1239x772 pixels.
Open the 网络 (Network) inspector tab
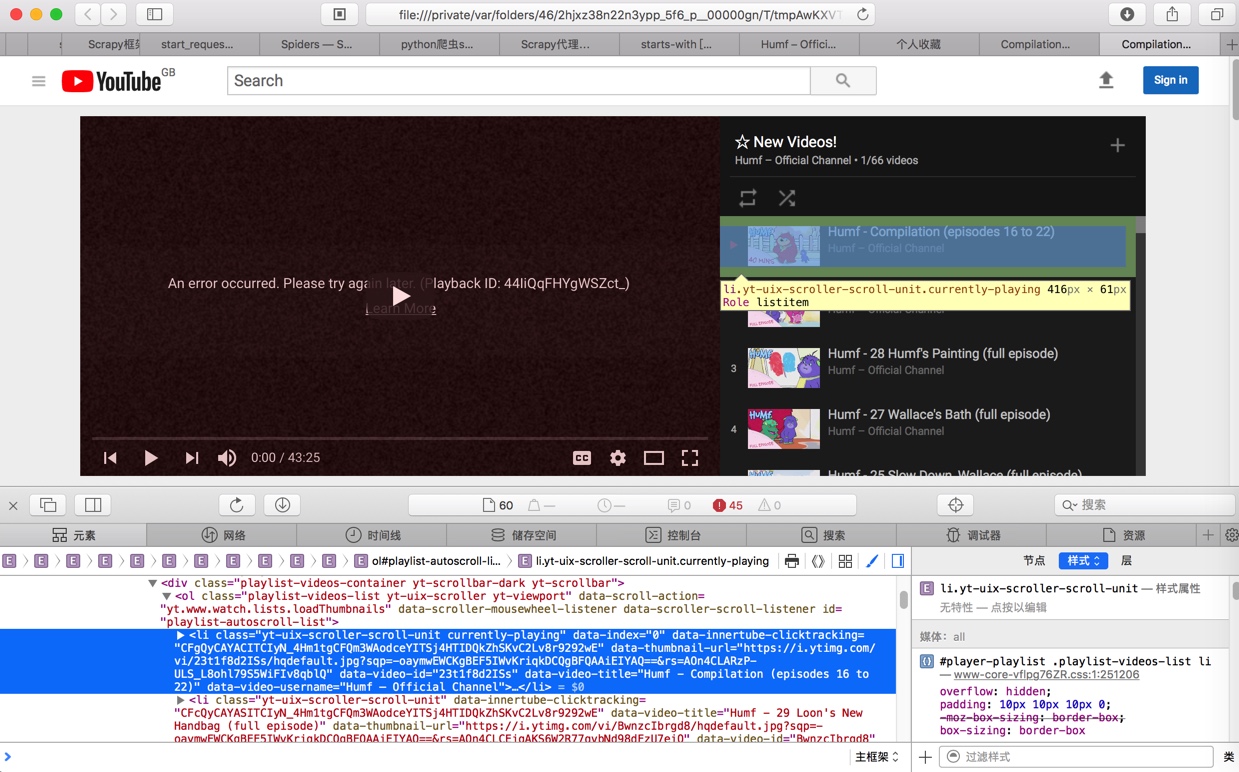(x=223, y=535)
